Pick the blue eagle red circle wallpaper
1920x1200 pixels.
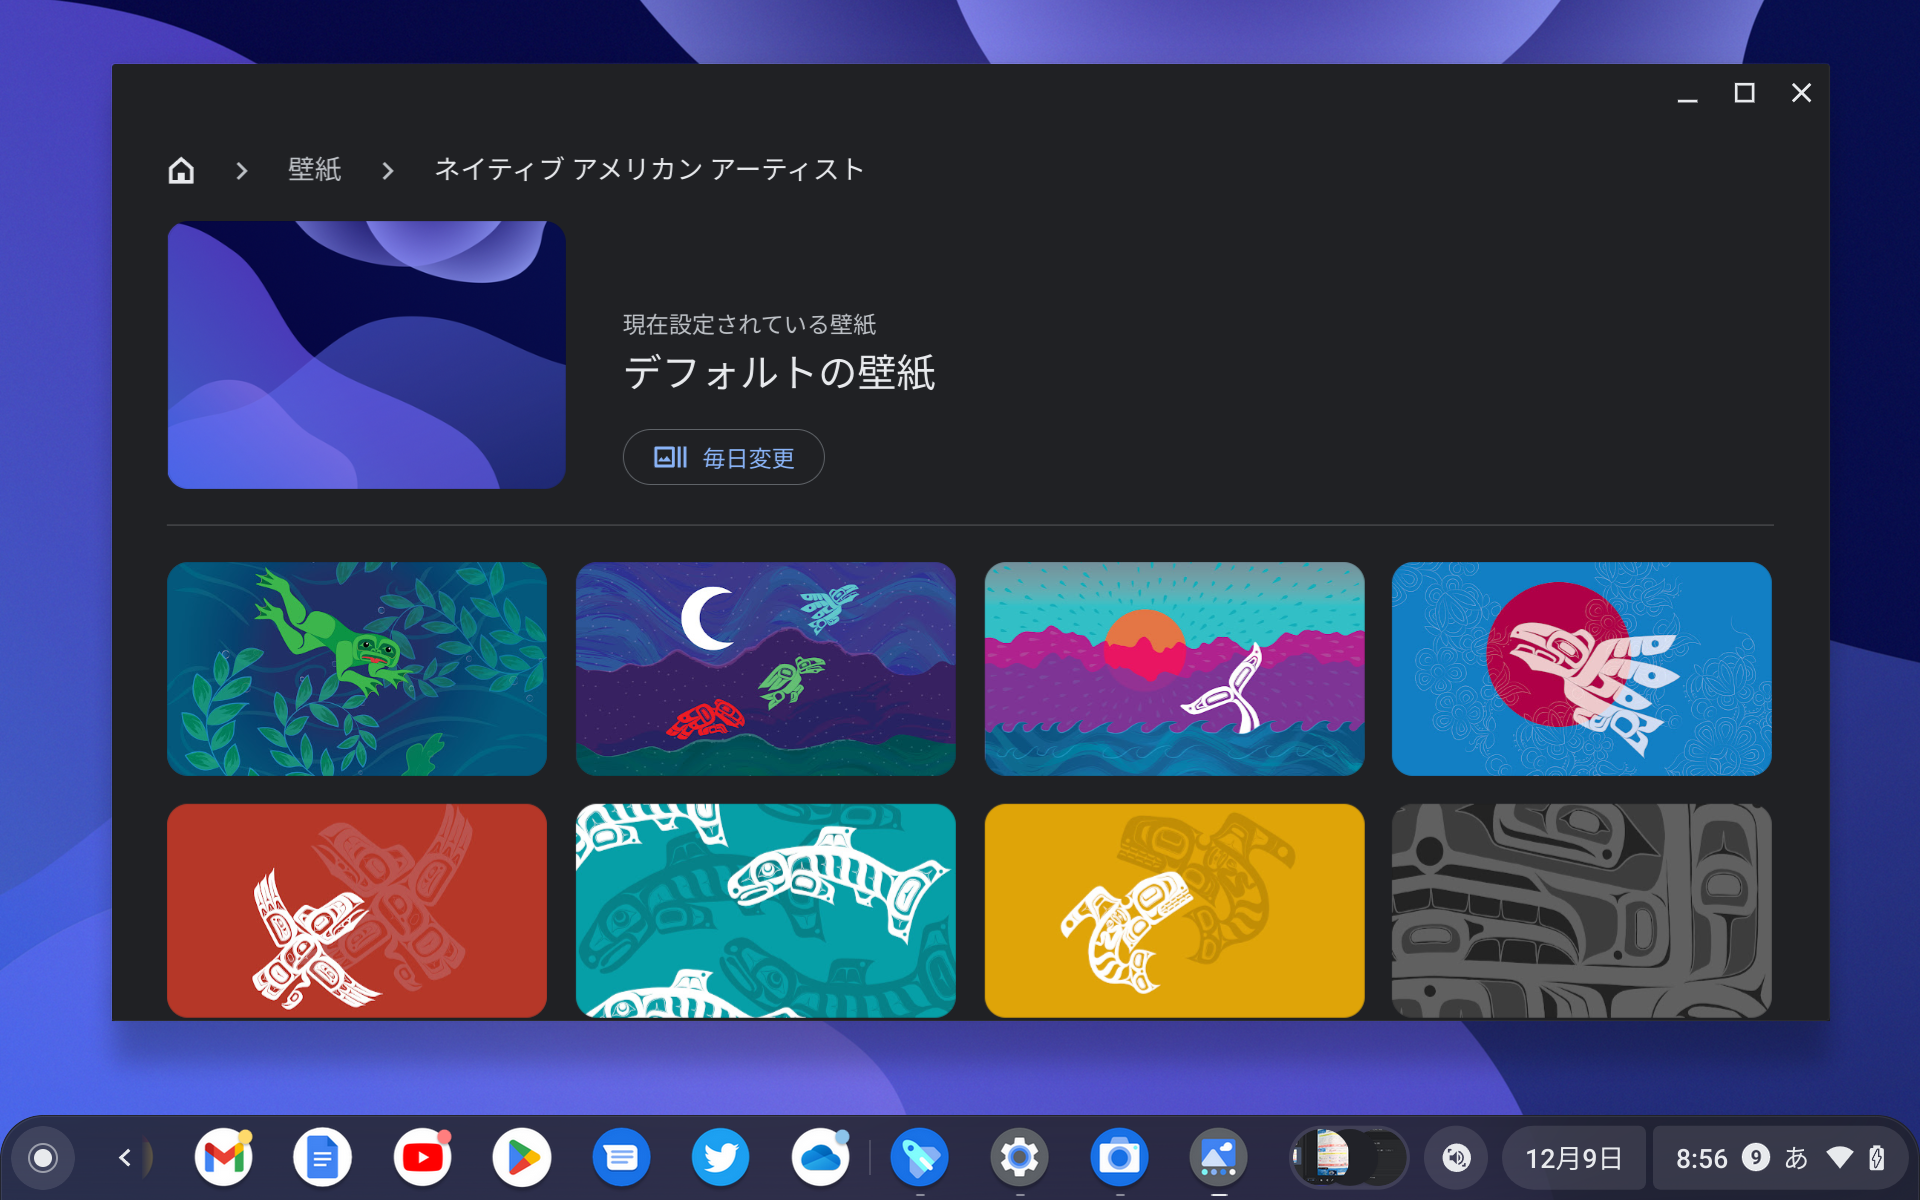pos(1581,668)
